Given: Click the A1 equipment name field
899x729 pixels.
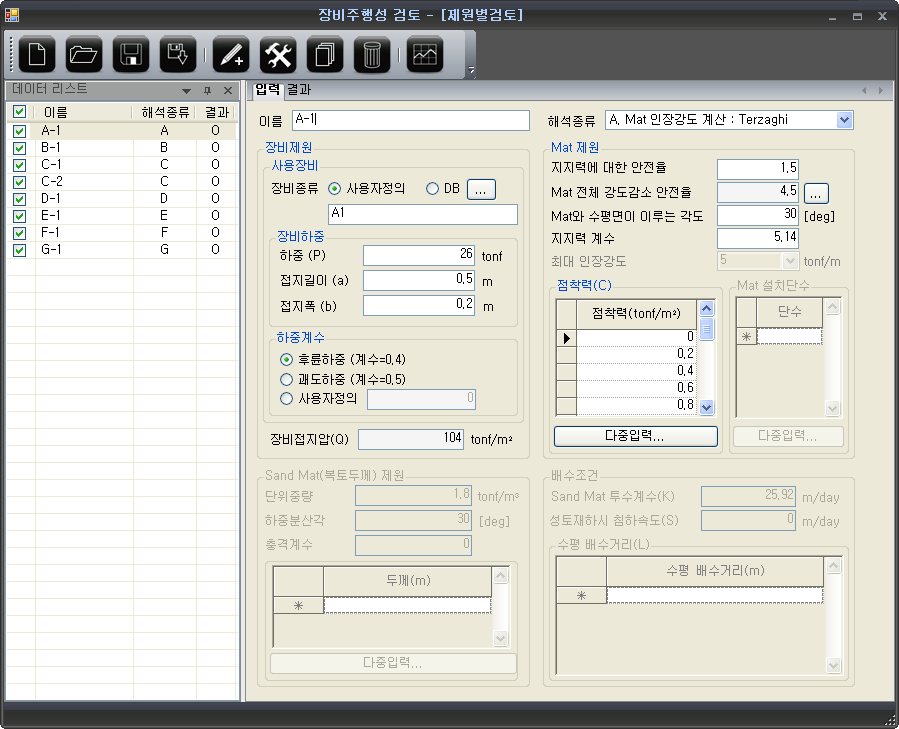Looking at the screenshot, I should pyautogui.click(x=423, y=214).
